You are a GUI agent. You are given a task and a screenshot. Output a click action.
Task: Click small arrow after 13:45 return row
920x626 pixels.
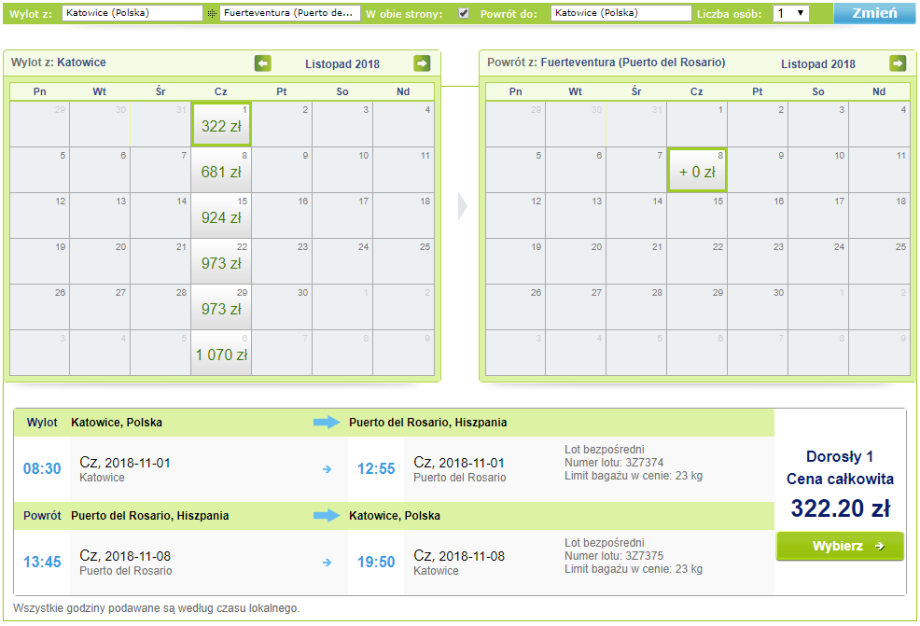point(327,562)
